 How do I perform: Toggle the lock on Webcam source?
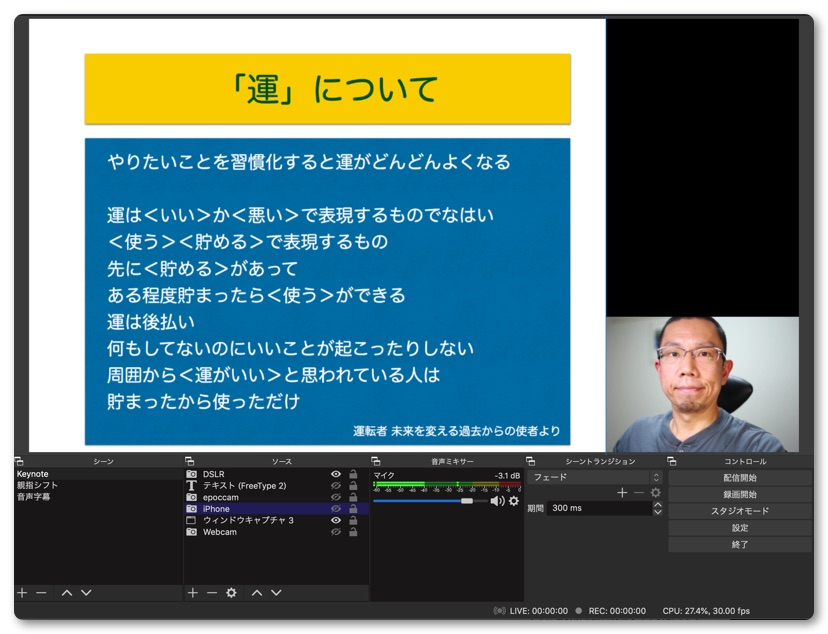coord(353,532)
